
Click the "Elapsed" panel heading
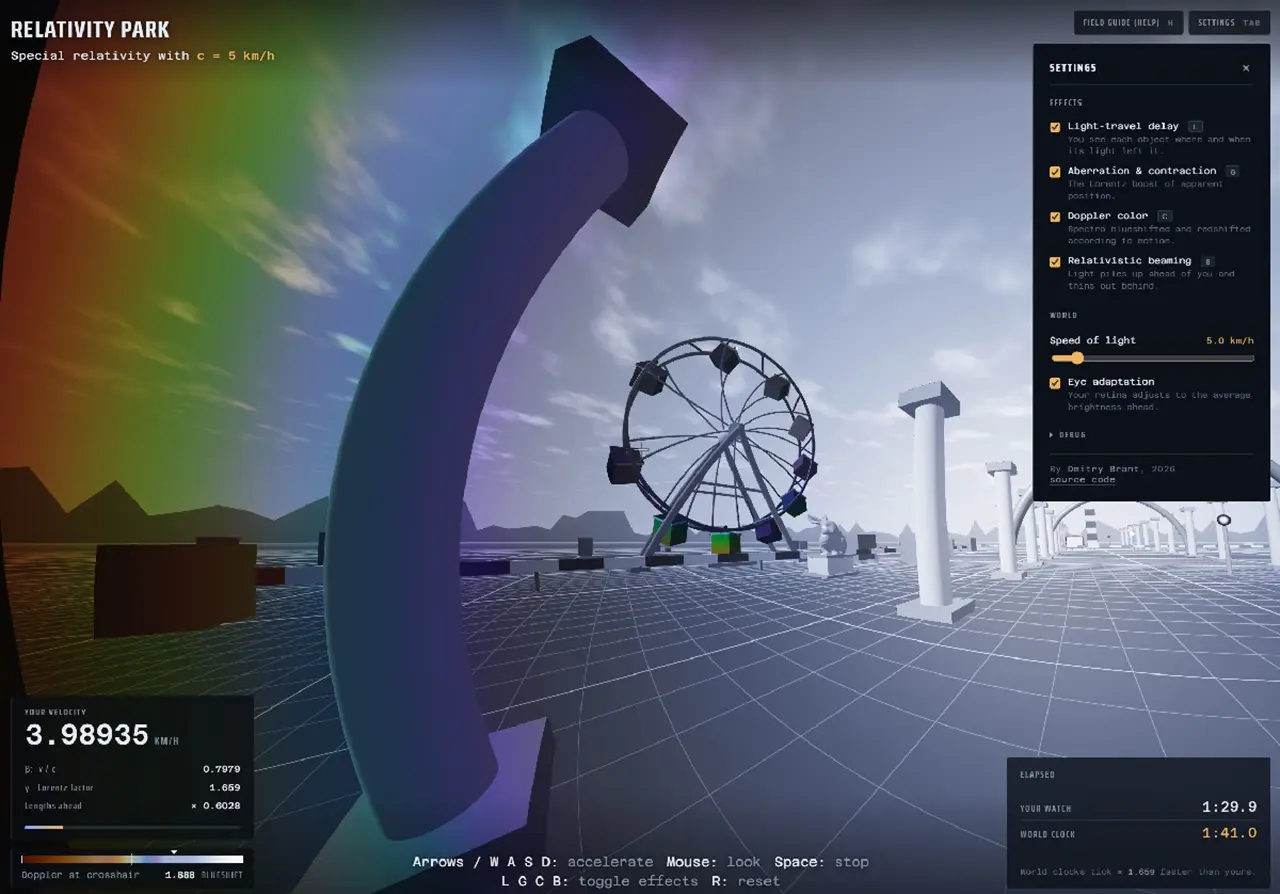pos(1037,775)
